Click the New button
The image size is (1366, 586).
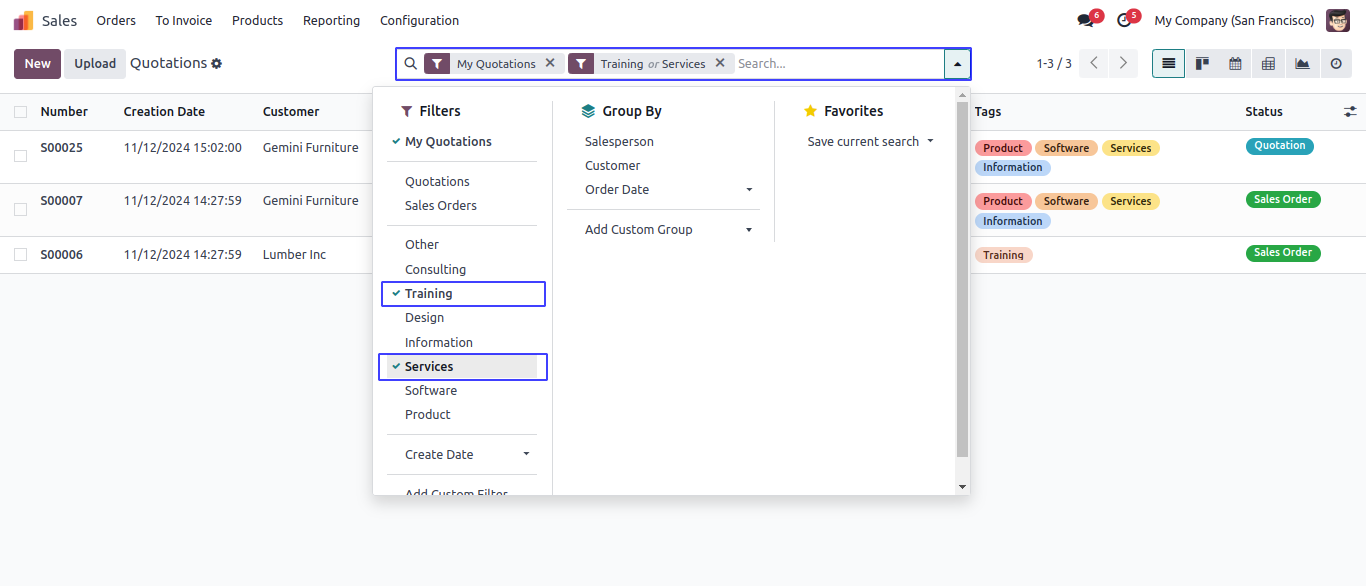pyautogui.click(x=37, y=64)
